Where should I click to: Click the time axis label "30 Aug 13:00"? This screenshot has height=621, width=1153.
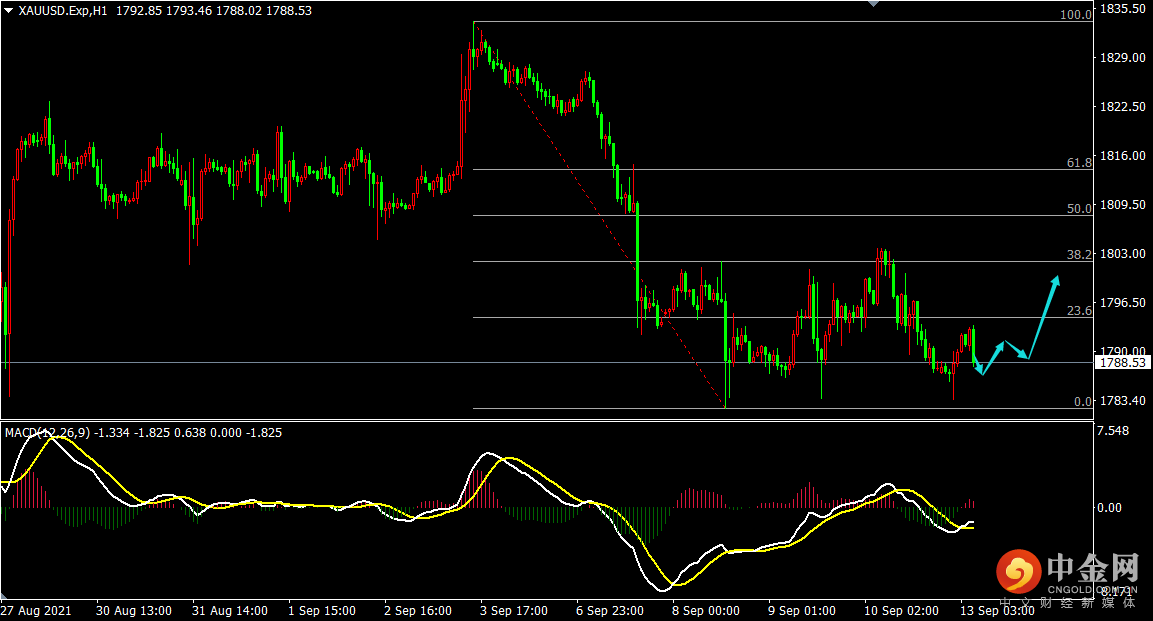(x=134, y=611)
